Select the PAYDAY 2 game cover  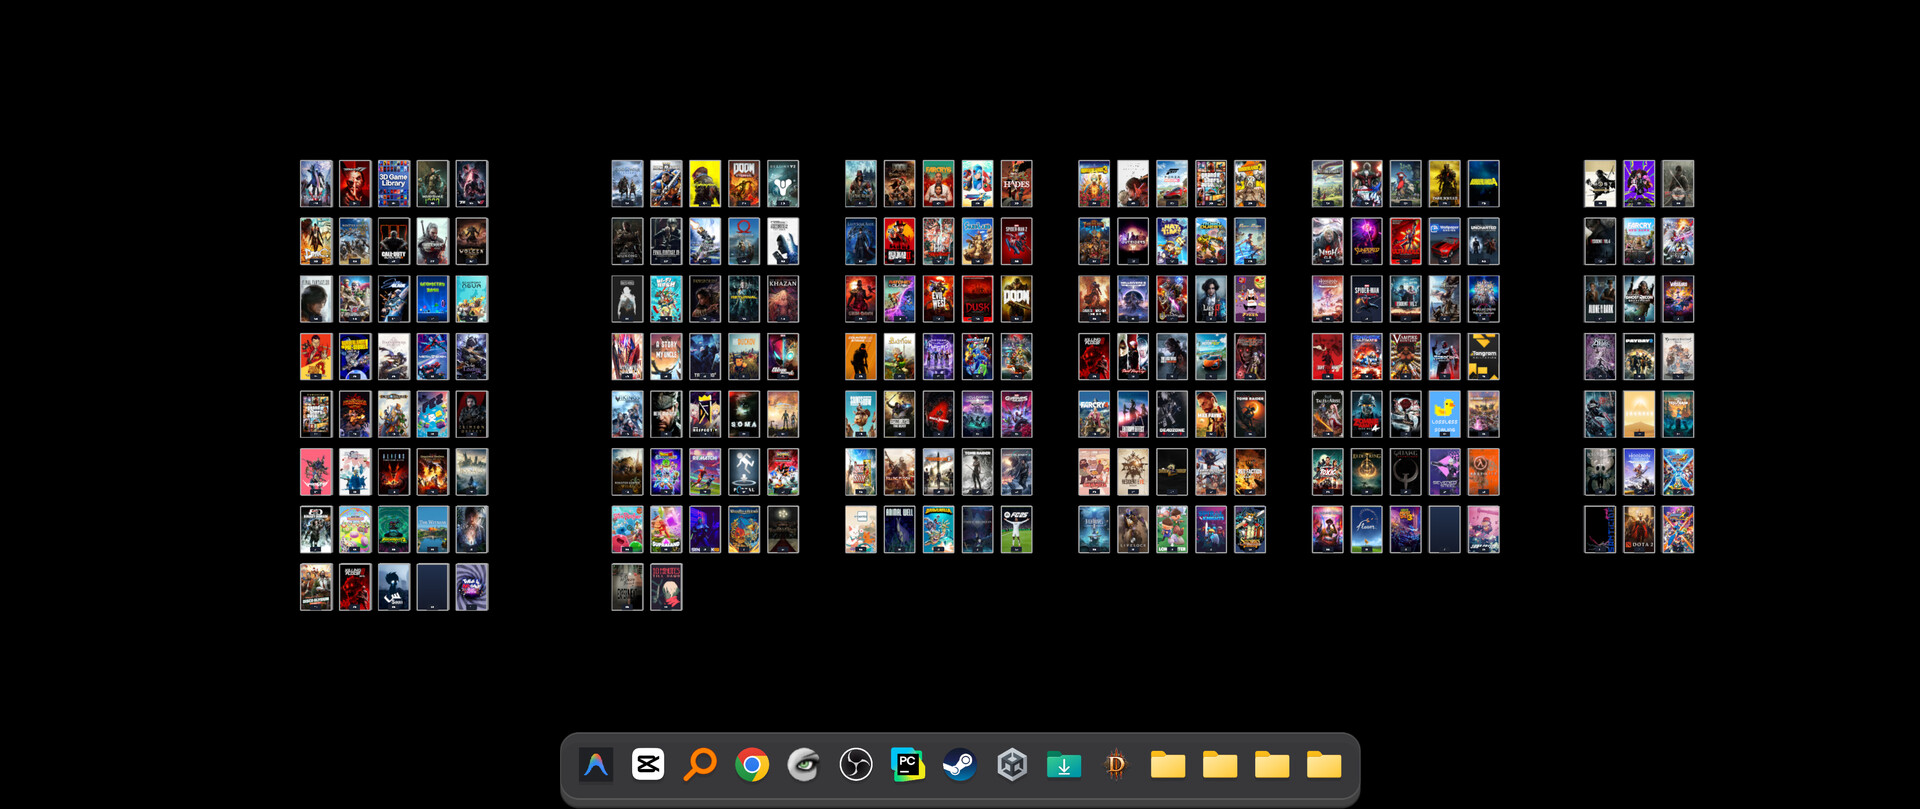click(x=1639, y=357)
